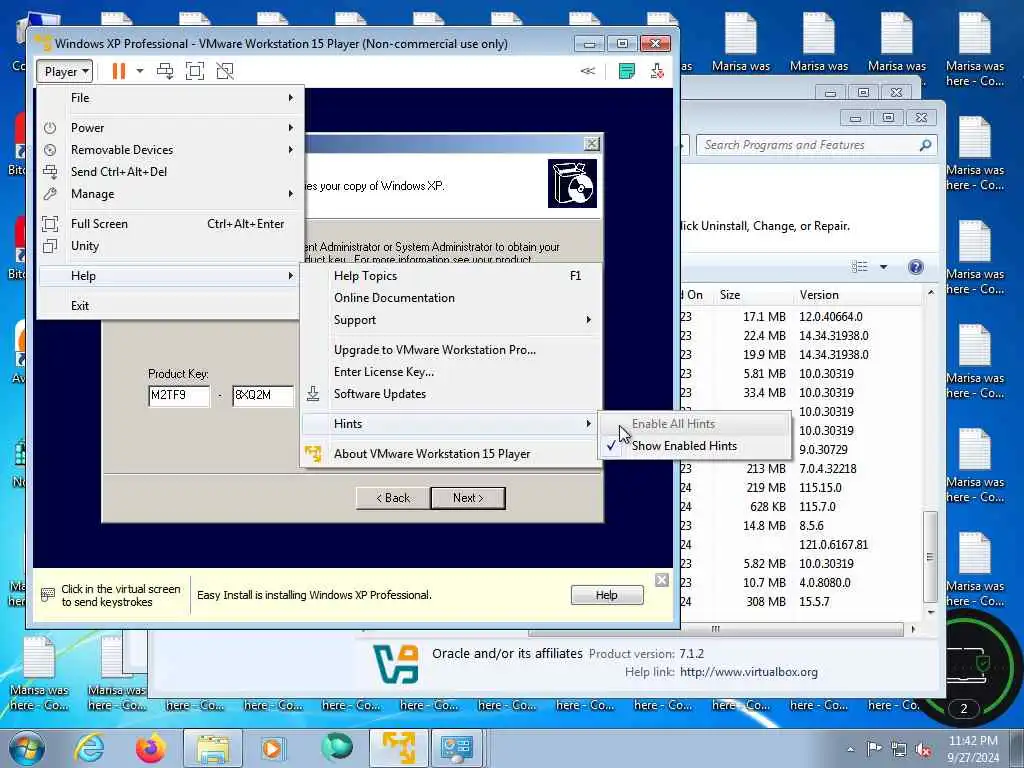1024x768 pixels.
Task: Choose Exit from Player menu
Action: [171, 306]
